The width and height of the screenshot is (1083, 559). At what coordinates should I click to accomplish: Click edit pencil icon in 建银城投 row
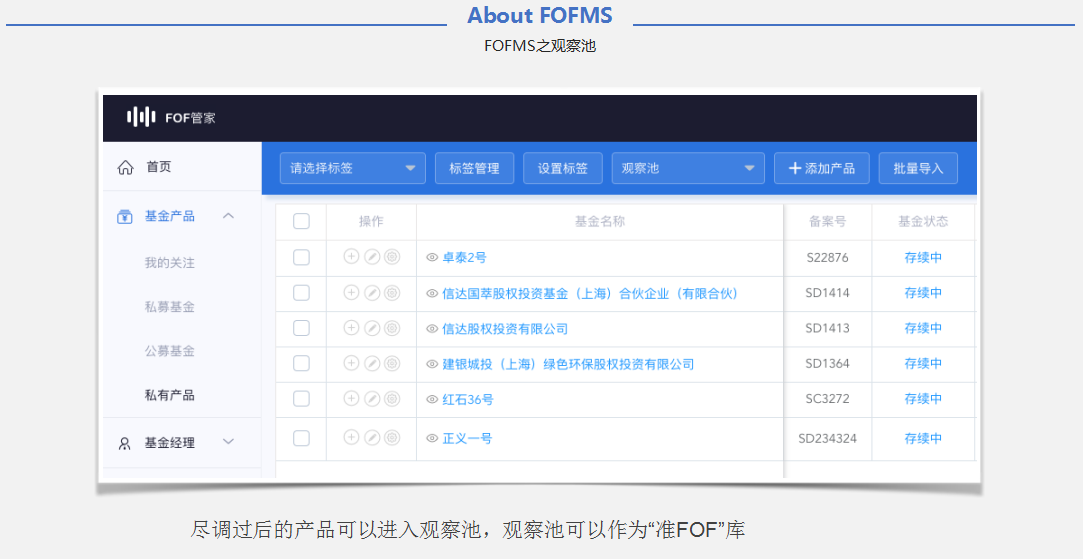point(372,363)
